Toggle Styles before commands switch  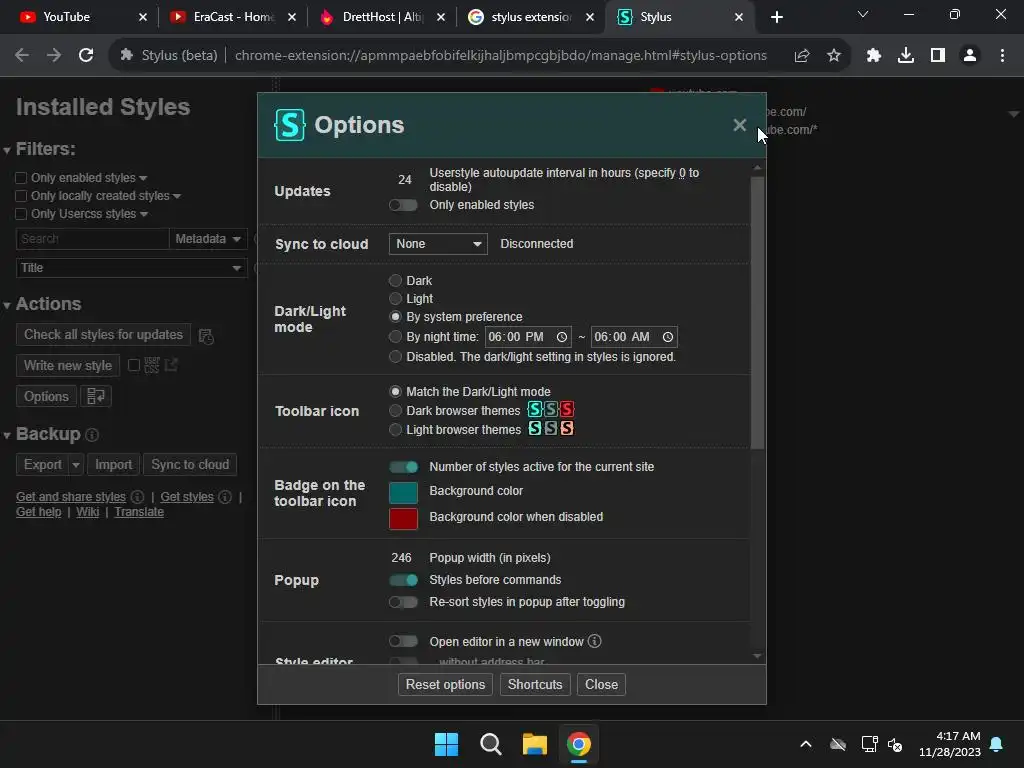[403, 580]
